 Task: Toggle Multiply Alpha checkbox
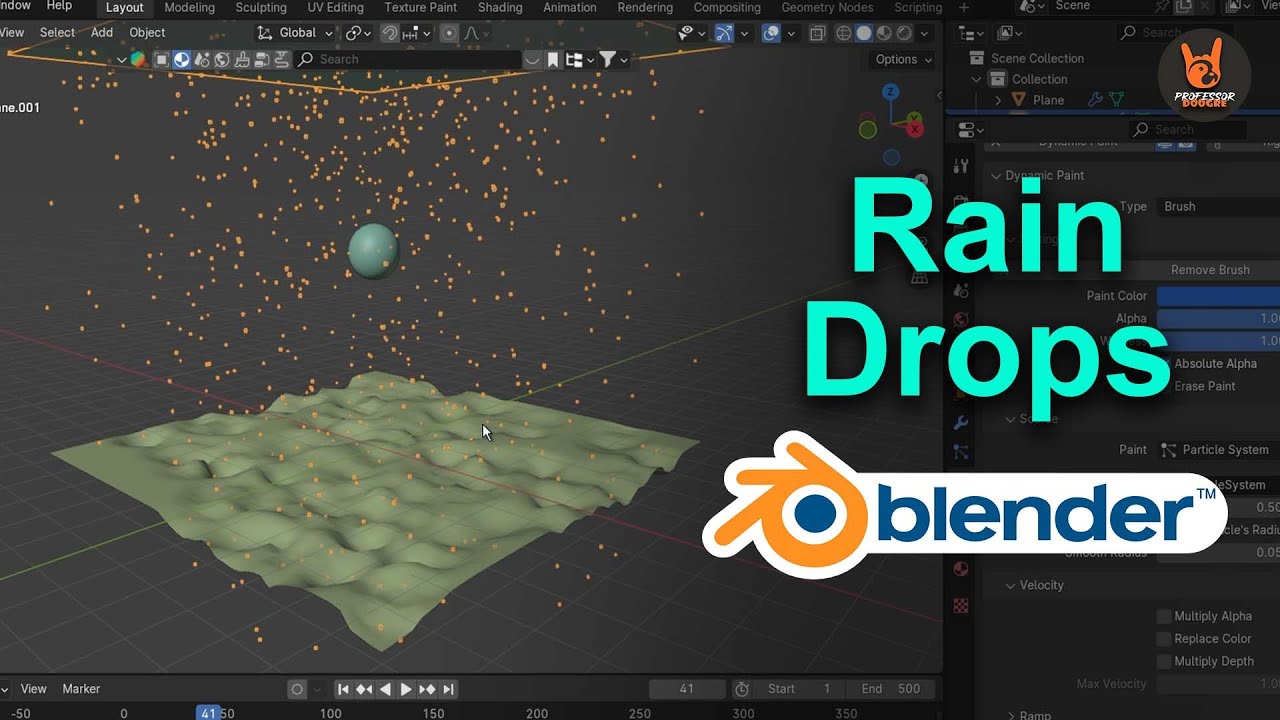point(1164,616)
